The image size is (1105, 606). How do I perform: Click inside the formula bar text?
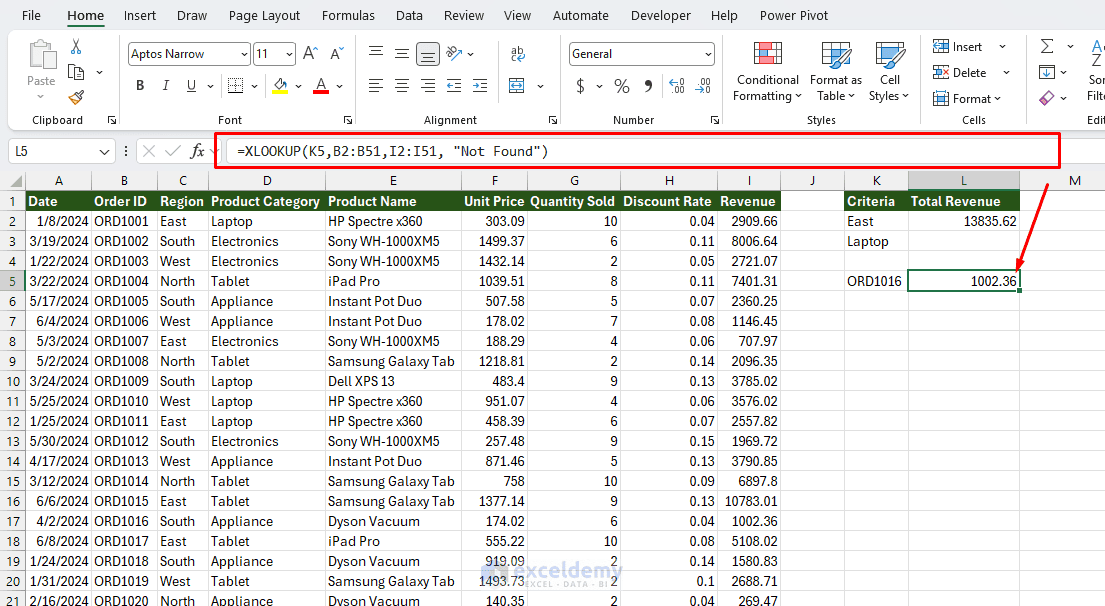393,152
